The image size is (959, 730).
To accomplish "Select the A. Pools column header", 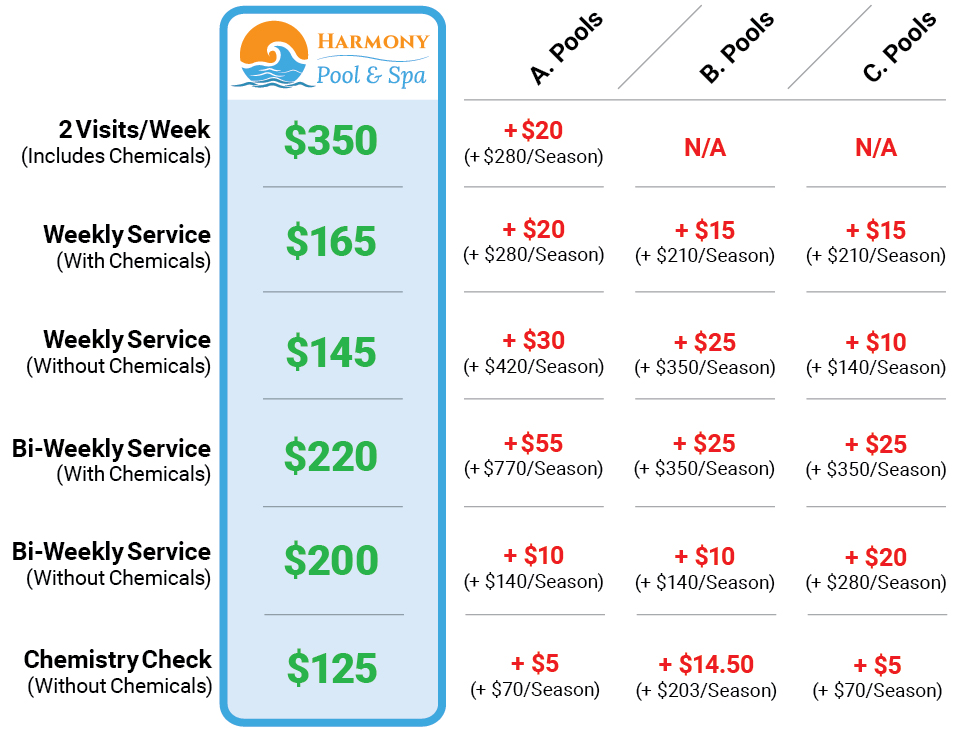I will 567,50.
